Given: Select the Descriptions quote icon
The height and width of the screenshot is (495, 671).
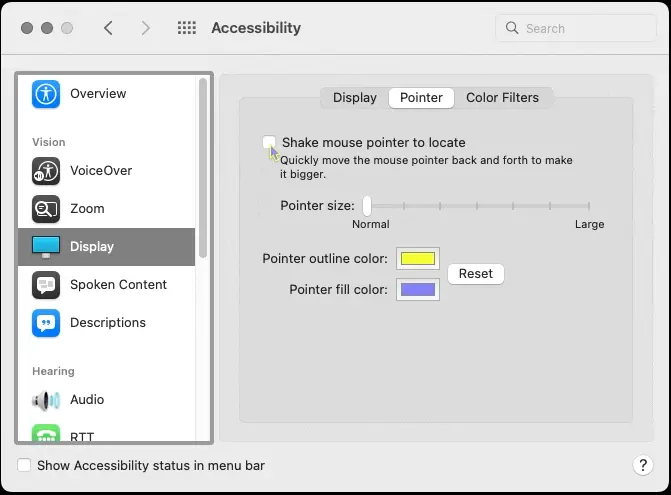Looking at the screenshot, I should click(x=46, y=323).
